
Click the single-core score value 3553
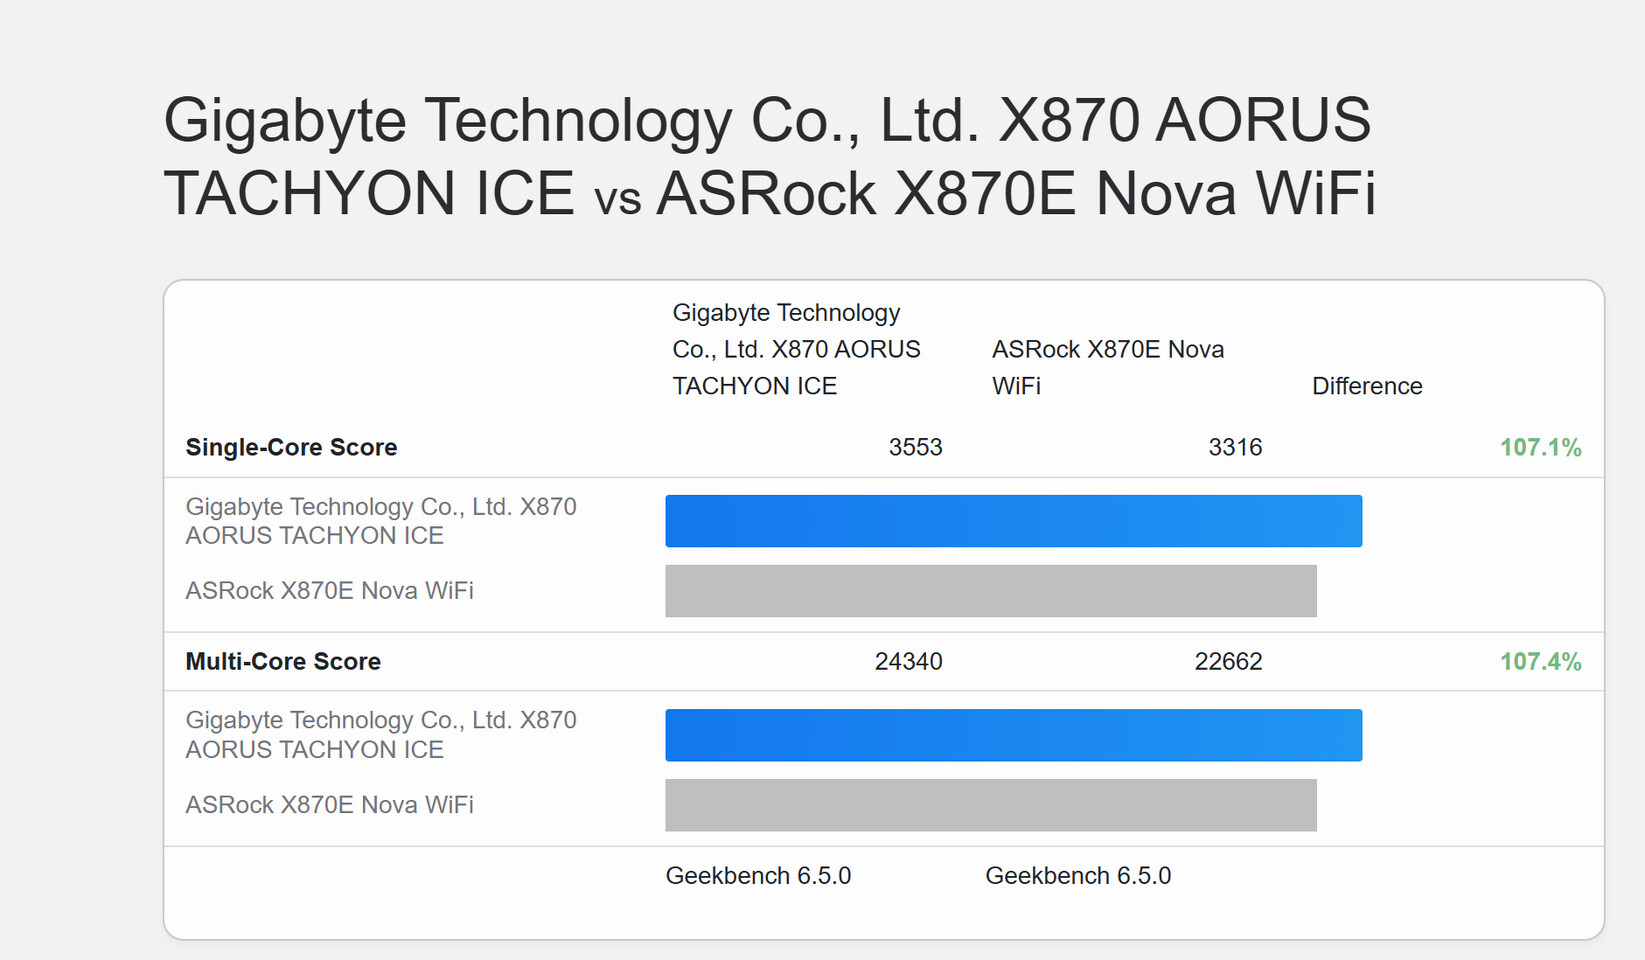915,447
